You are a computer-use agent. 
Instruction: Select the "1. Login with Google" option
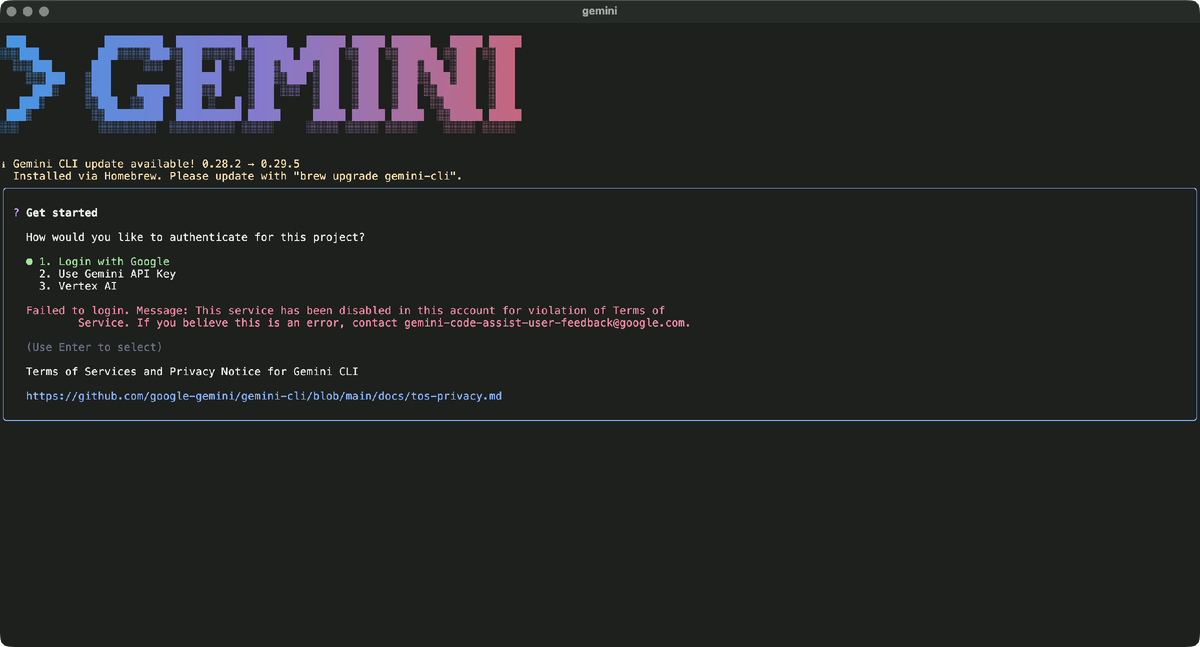point(104,262)
